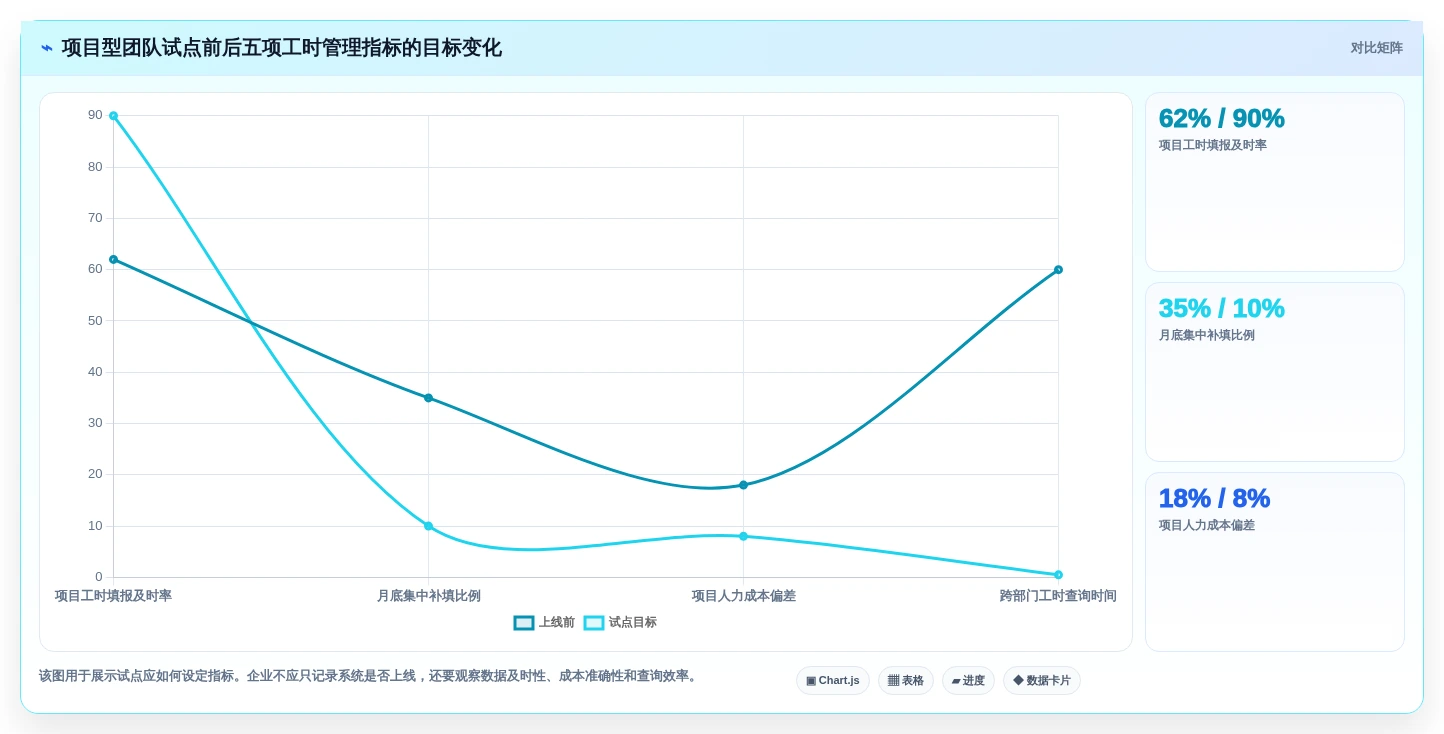Click x-axis label 月底集中补填比例

428,596
